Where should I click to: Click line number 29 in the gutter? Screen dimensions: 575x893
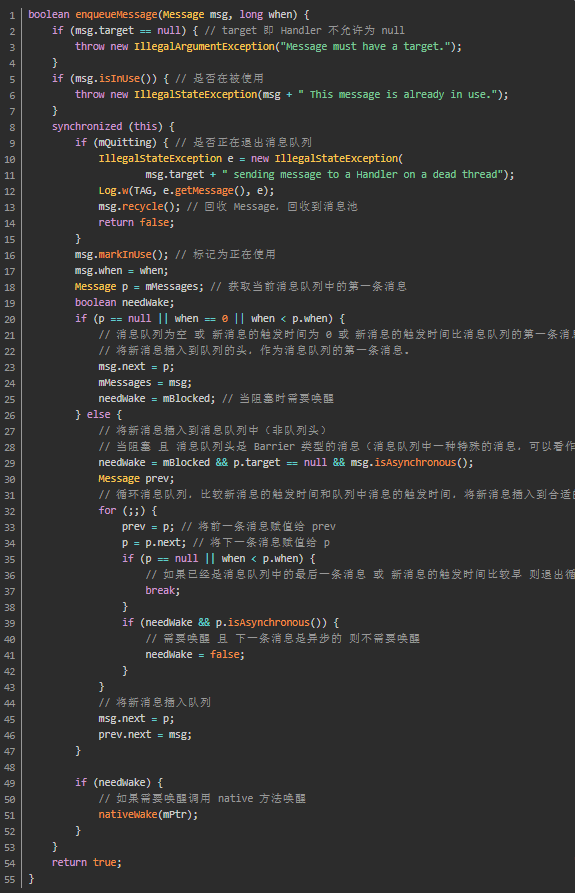click(10, 463)
